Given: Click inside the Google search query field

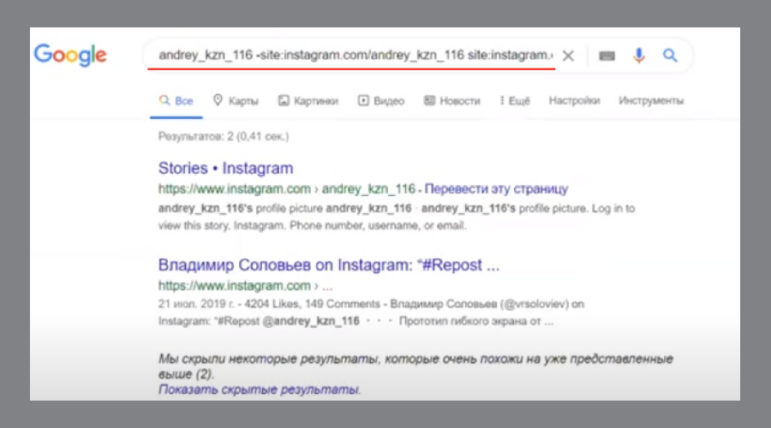Looking at the screenshot, I should (350, 56).
